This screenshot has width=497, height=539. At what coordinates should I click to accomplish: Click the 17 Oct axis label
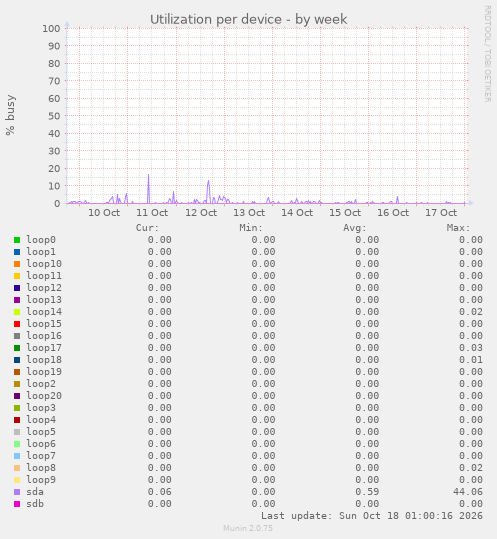[x=441, y=213]
